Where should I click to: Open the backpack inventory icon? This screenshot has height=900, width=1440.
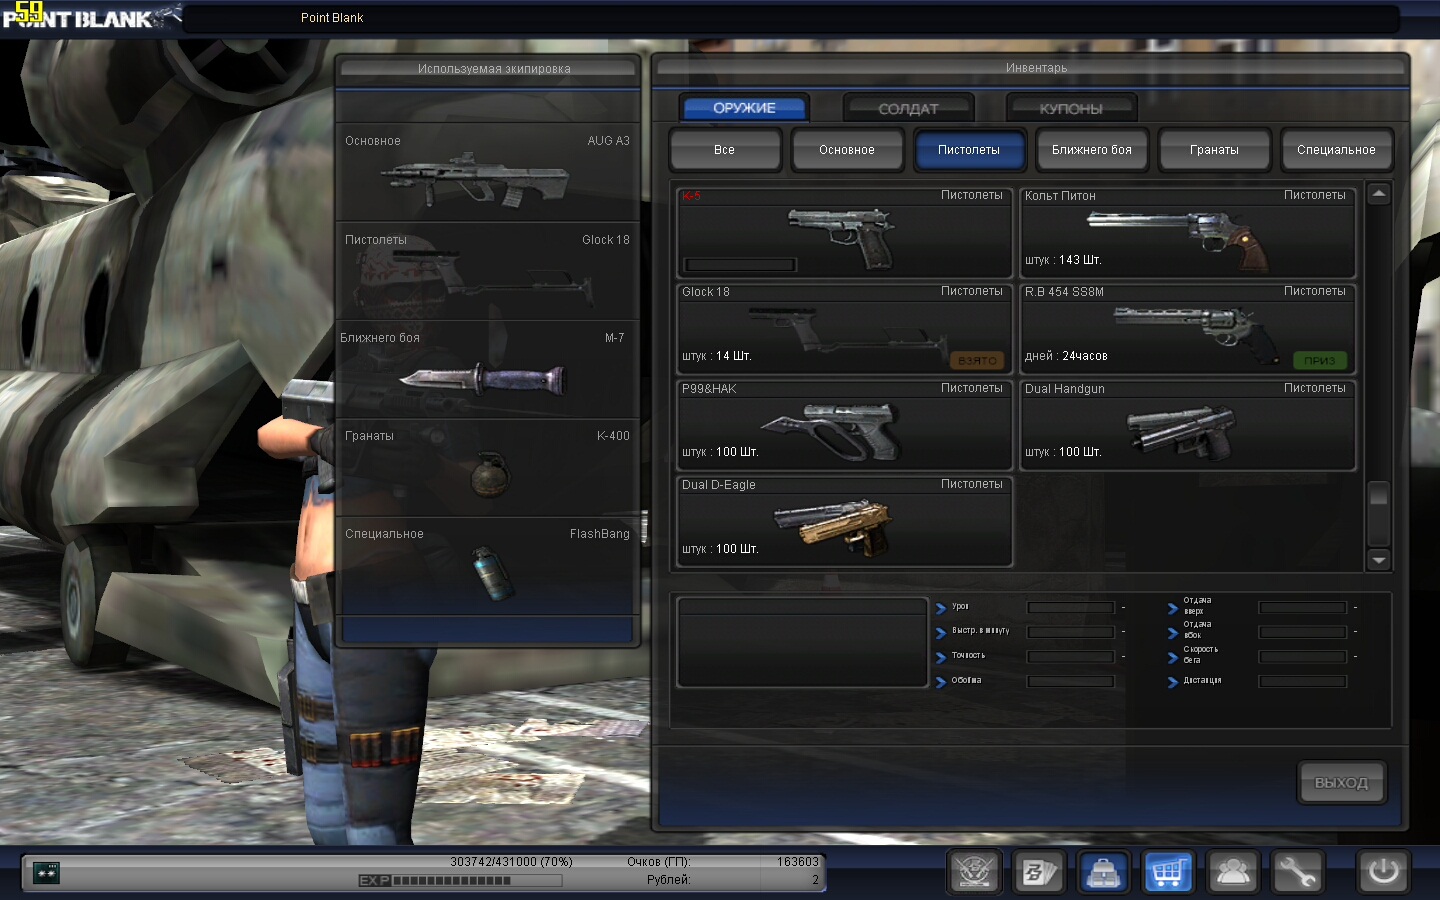coord(1103,873)
